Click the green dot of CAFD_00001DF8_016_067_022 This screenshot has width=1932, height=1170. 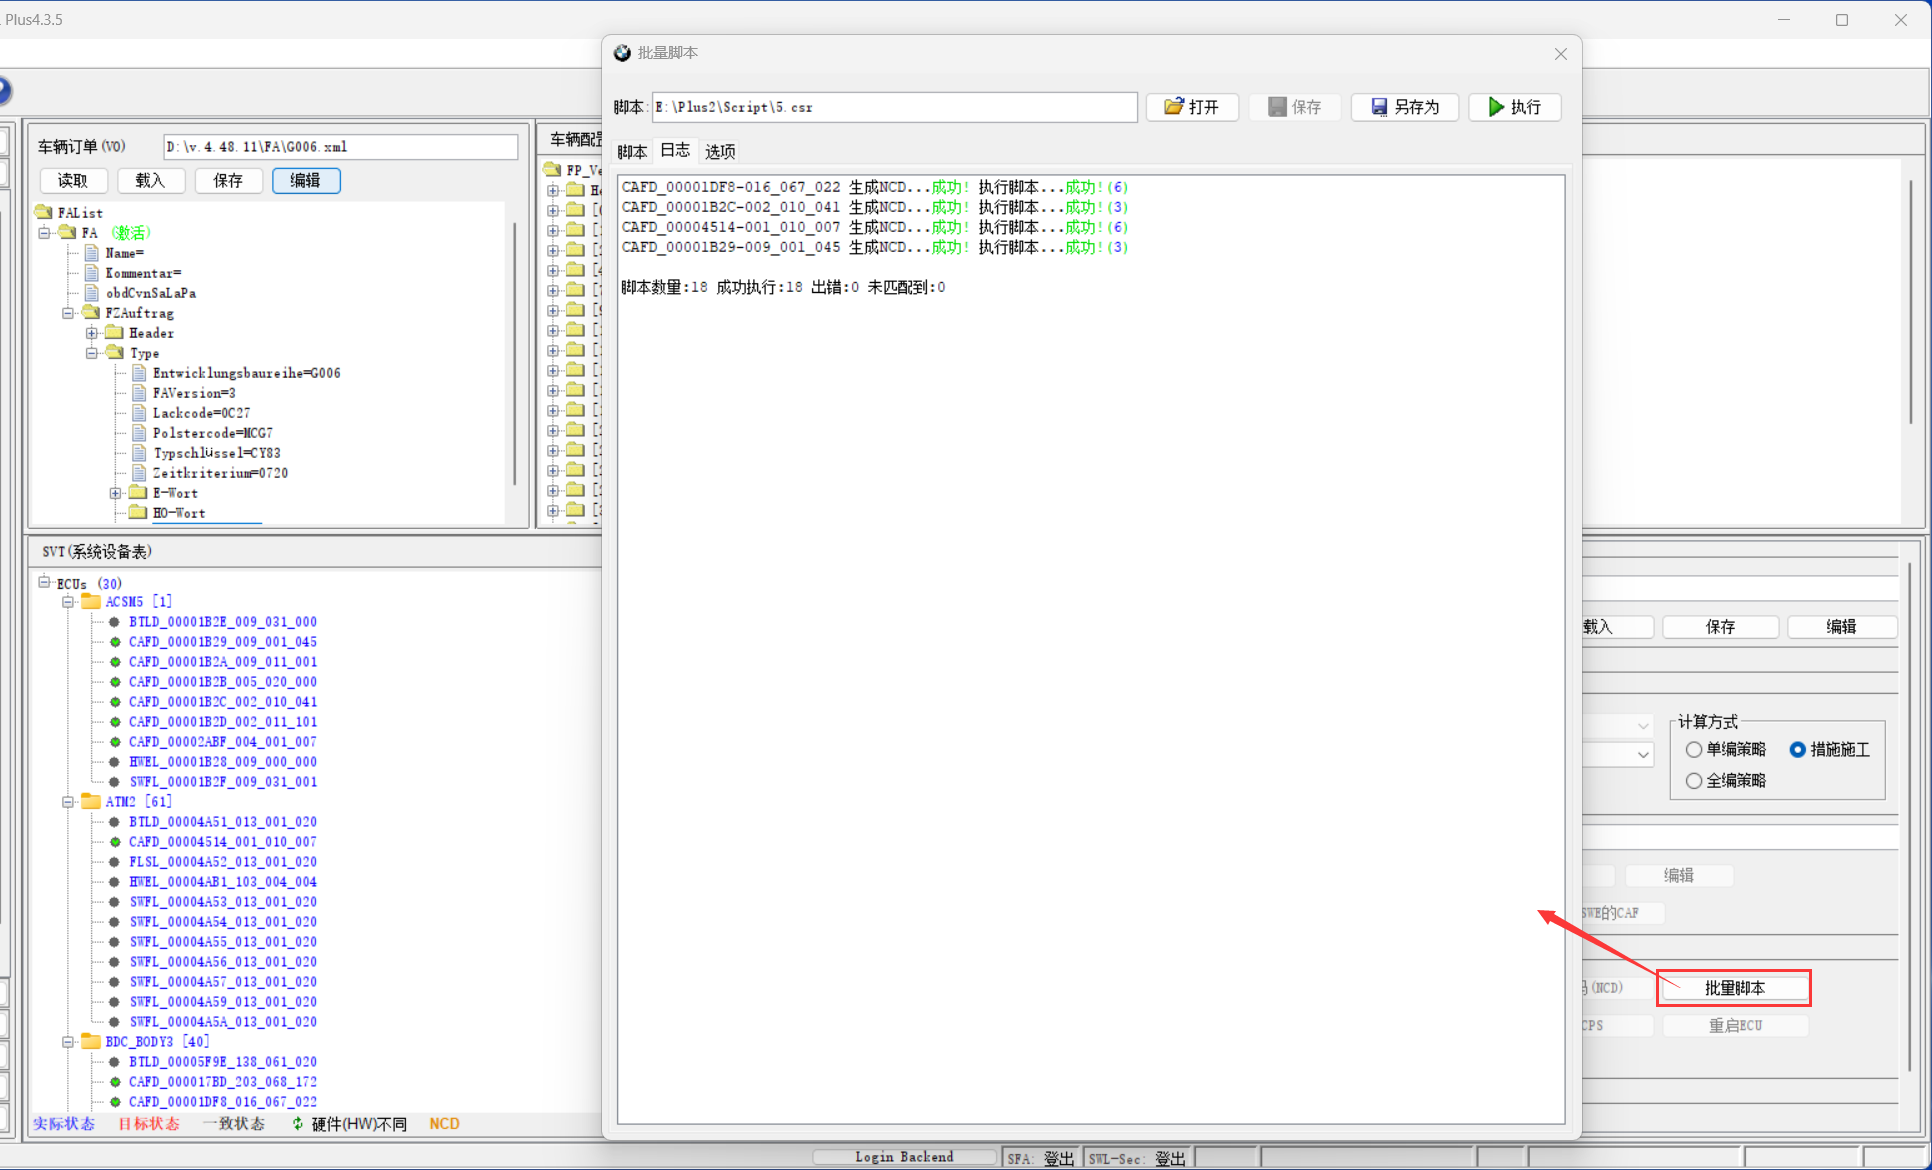pyautogui.click(x=115, y=1102)
